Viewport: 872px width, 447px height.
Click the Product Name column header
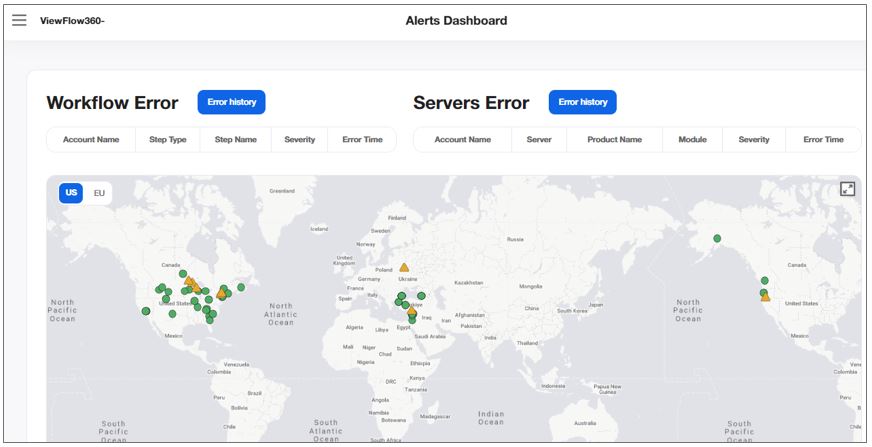614,140
